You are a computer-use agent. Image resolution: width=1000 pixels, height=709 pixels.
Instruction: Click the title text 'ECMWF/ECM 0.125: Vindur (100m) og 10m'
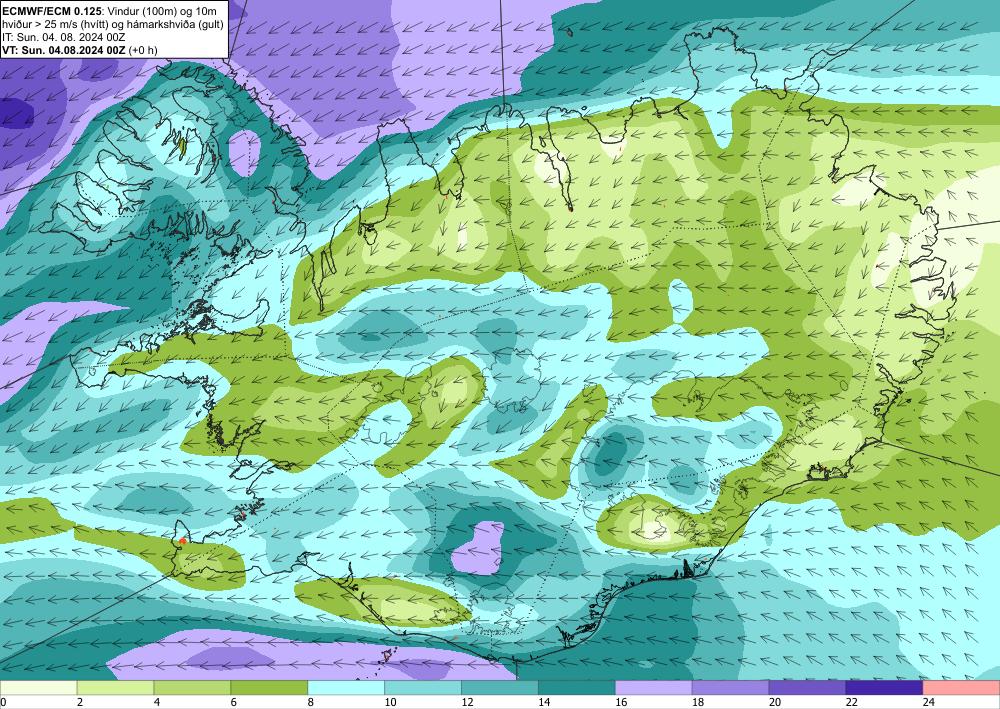point(109,11)
